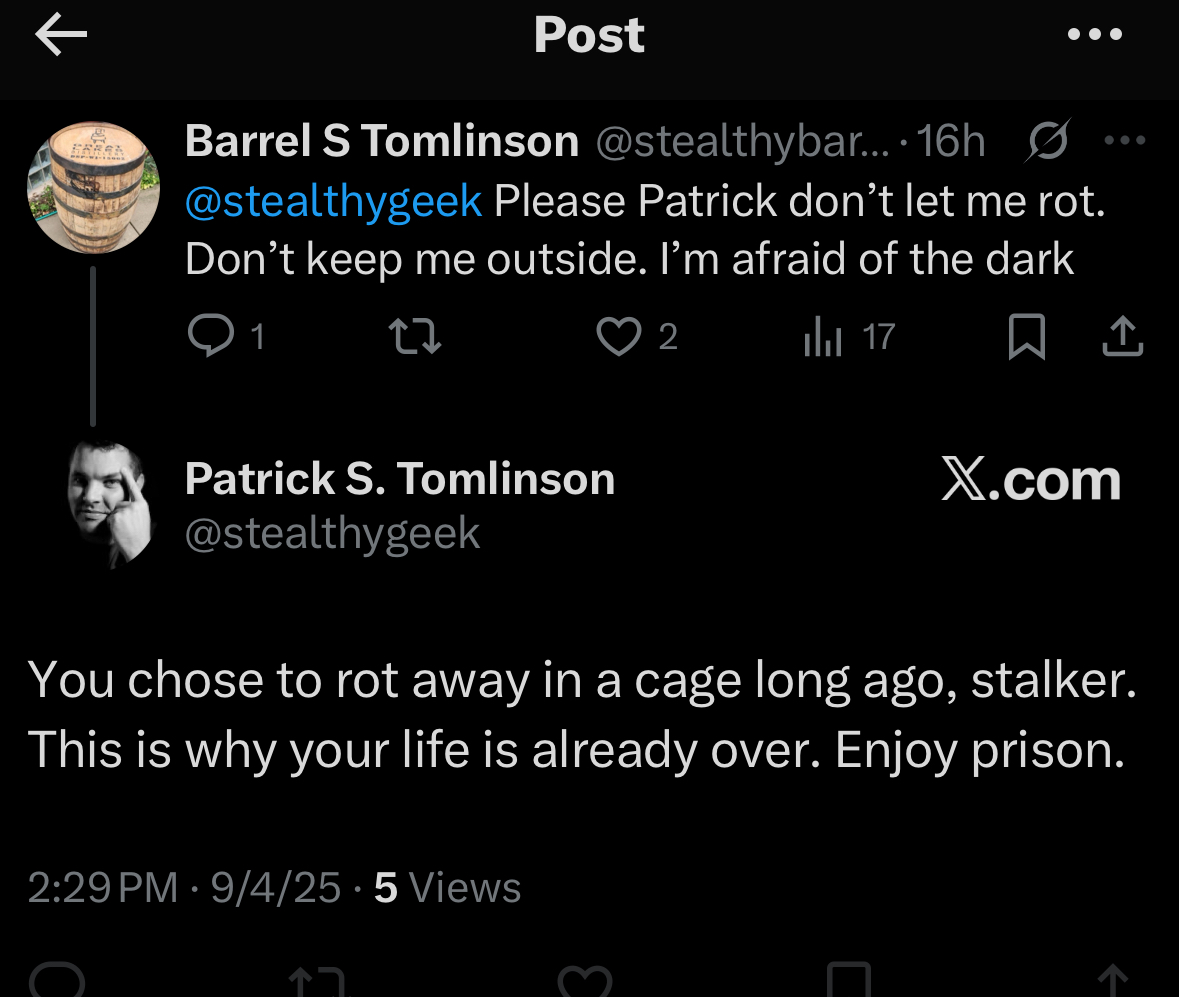Viewport: 1179px width, 997px height.
Task: View analytics showing 17 views
Action: (850, 336)
